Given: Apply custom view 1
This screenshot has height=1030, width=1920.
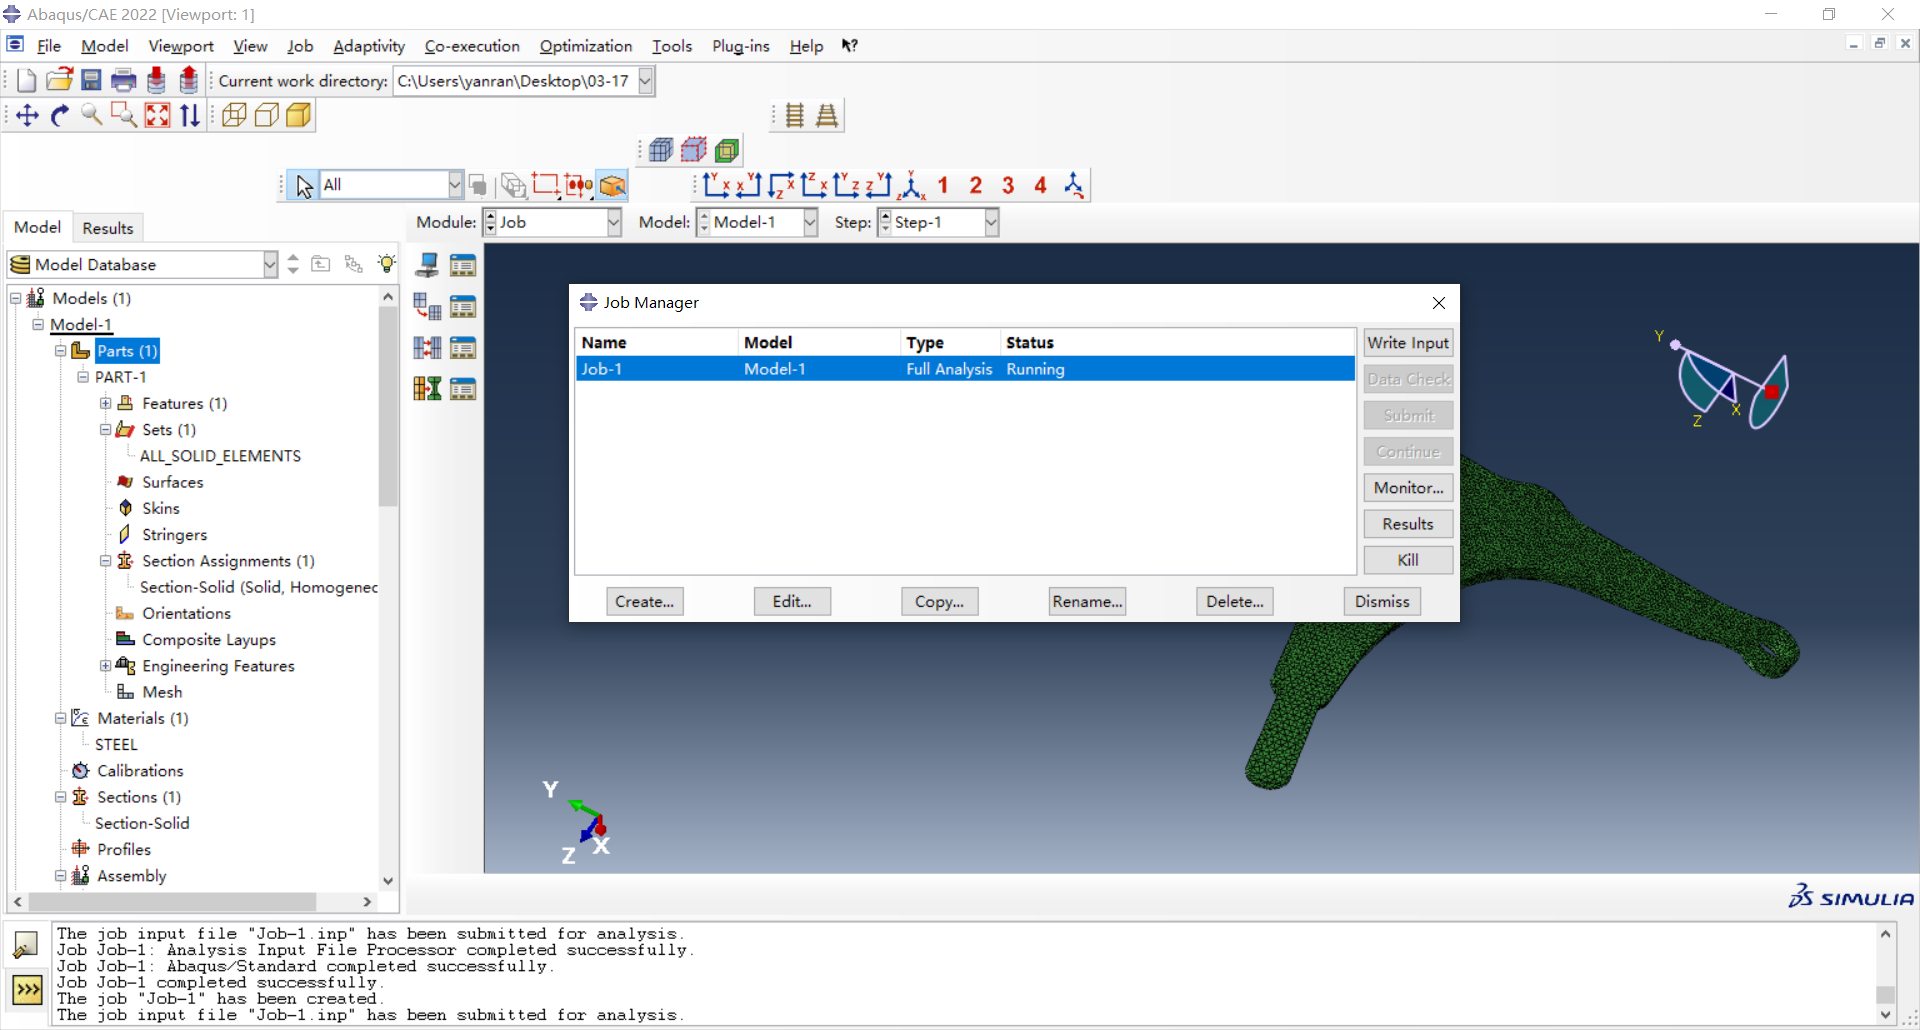Looking at the screenshot, I should point(943,185).
